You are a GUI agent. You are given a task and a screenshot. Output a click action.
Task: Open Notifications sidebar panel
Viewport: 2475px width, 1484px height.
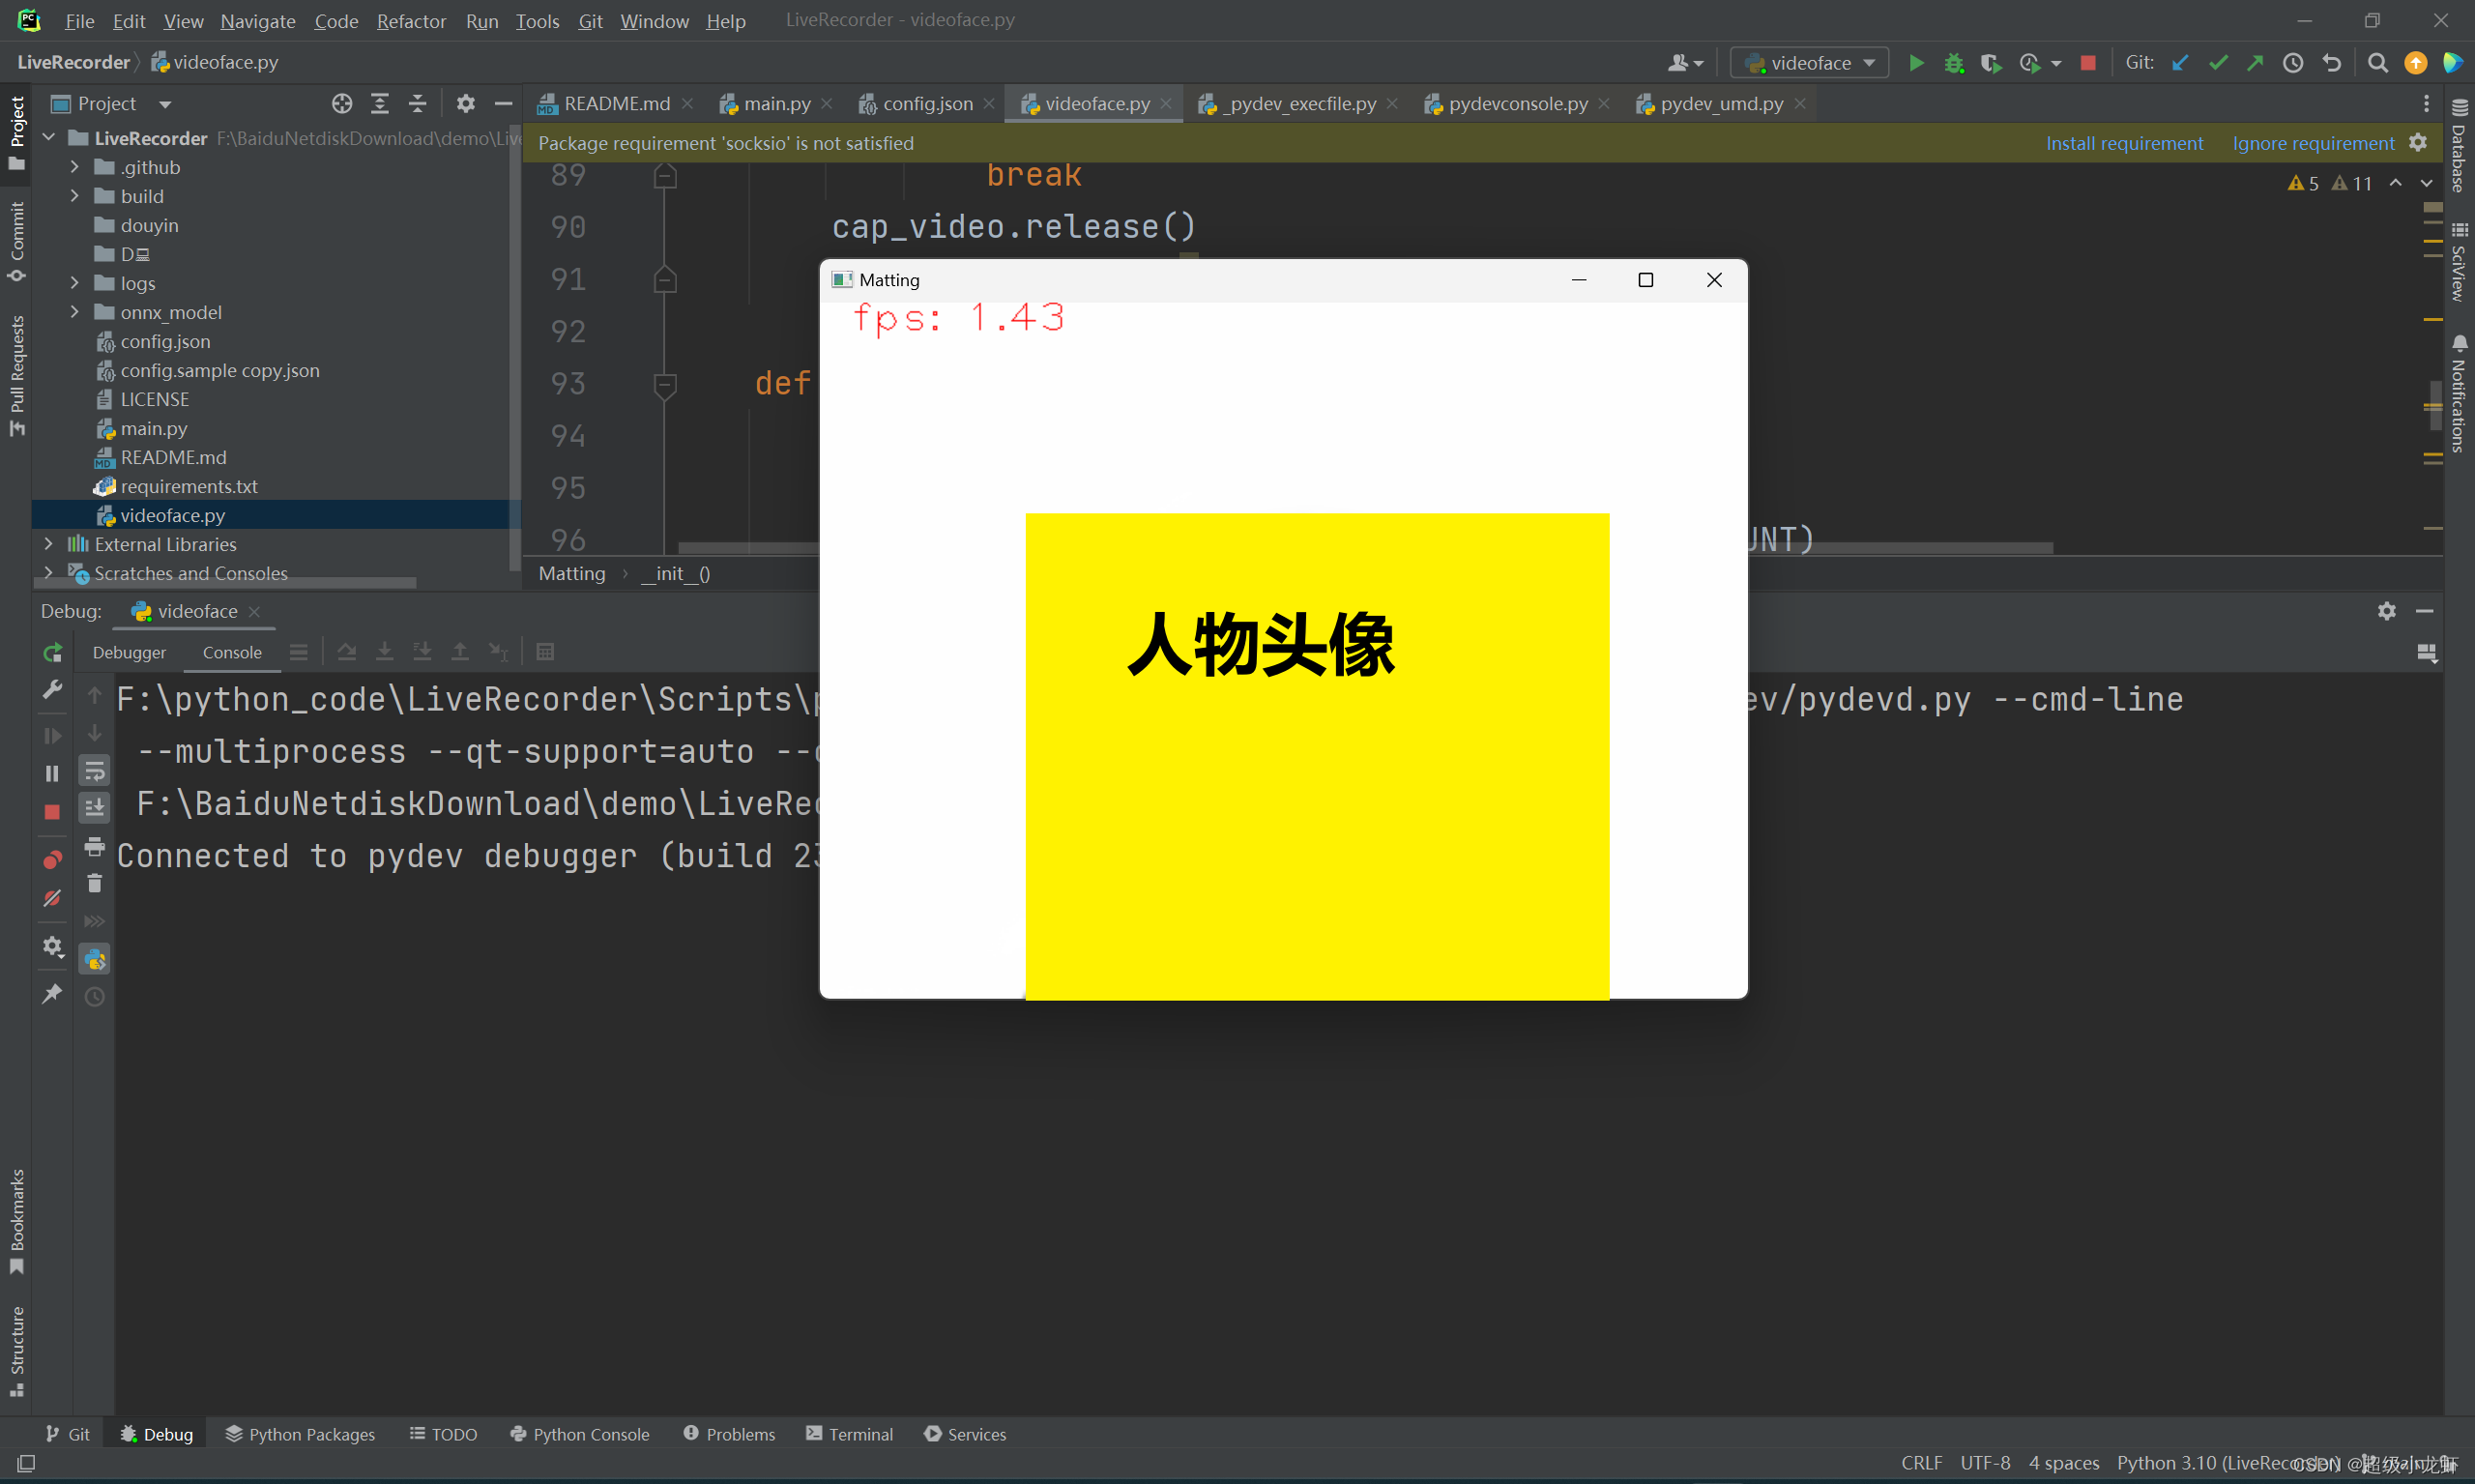[x=2460, y=394]
